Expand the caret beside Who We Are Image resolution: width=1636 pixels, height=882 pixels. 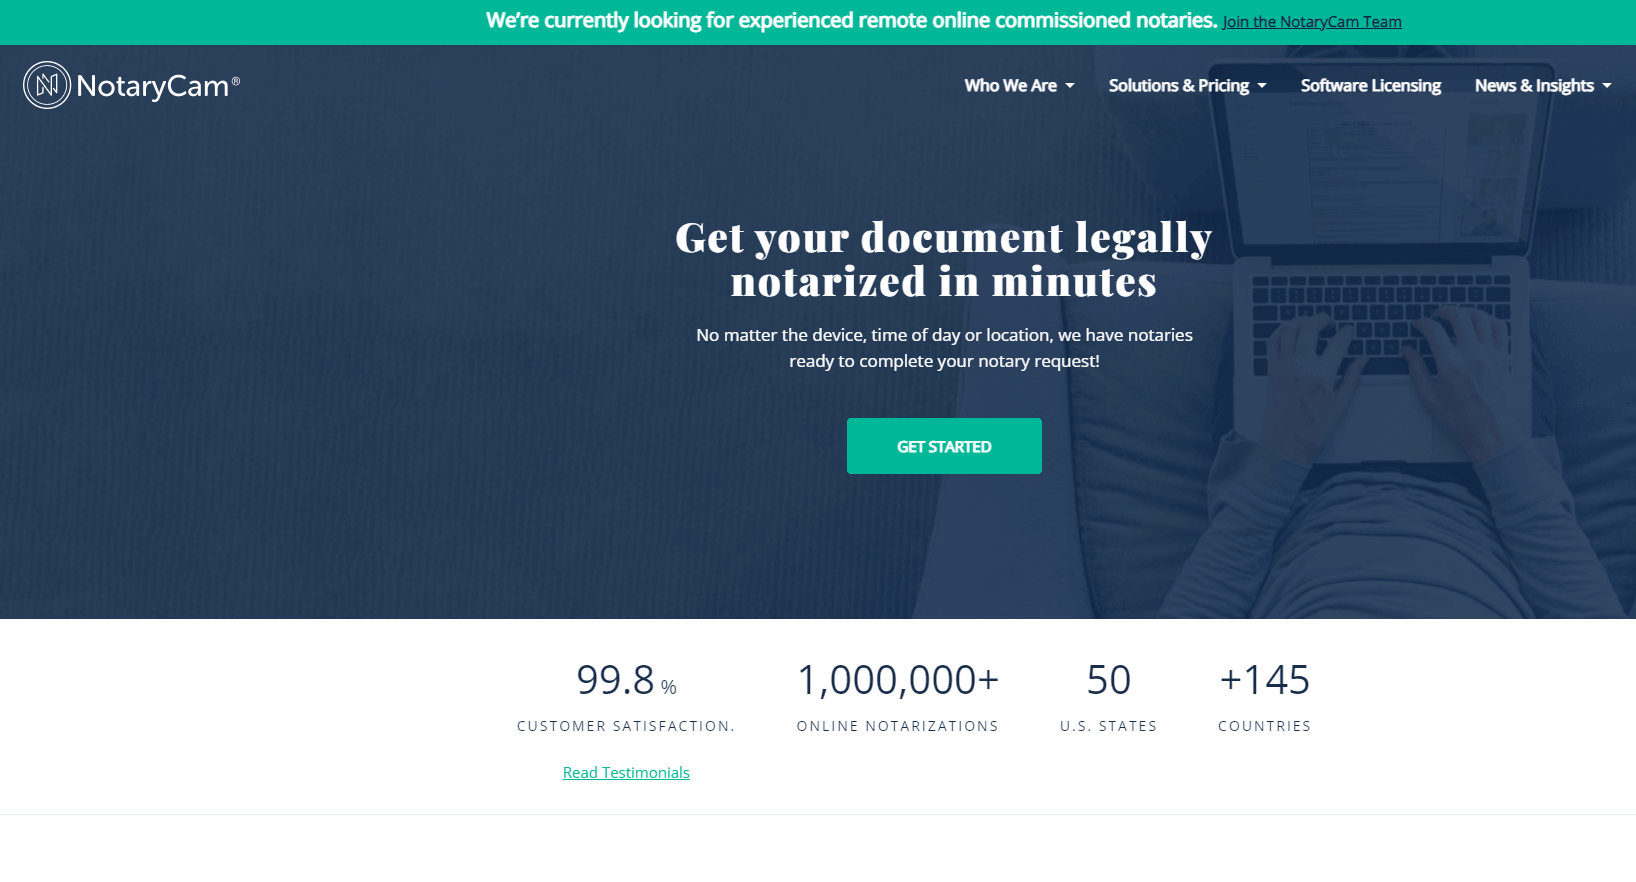point(1070,86)
